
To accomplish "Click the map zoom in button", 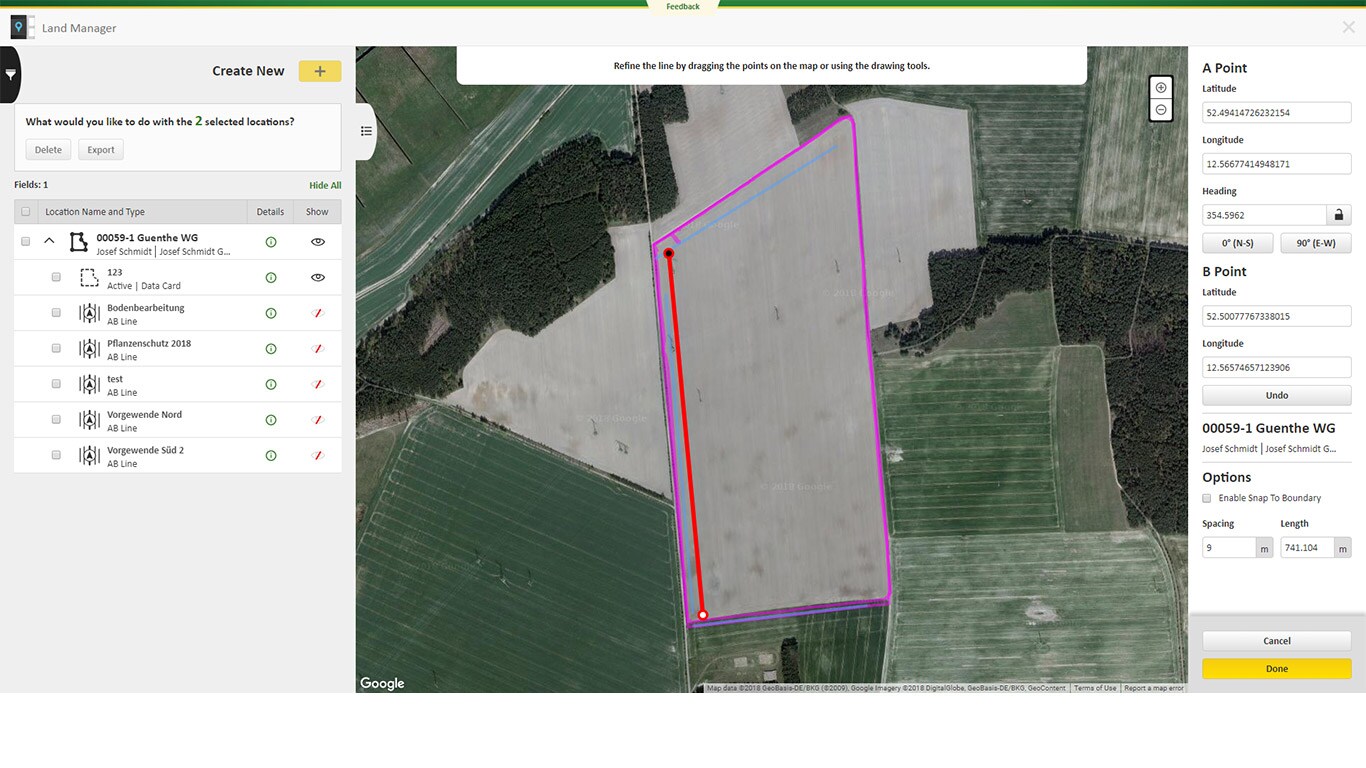I will [x=1160, y=88].
